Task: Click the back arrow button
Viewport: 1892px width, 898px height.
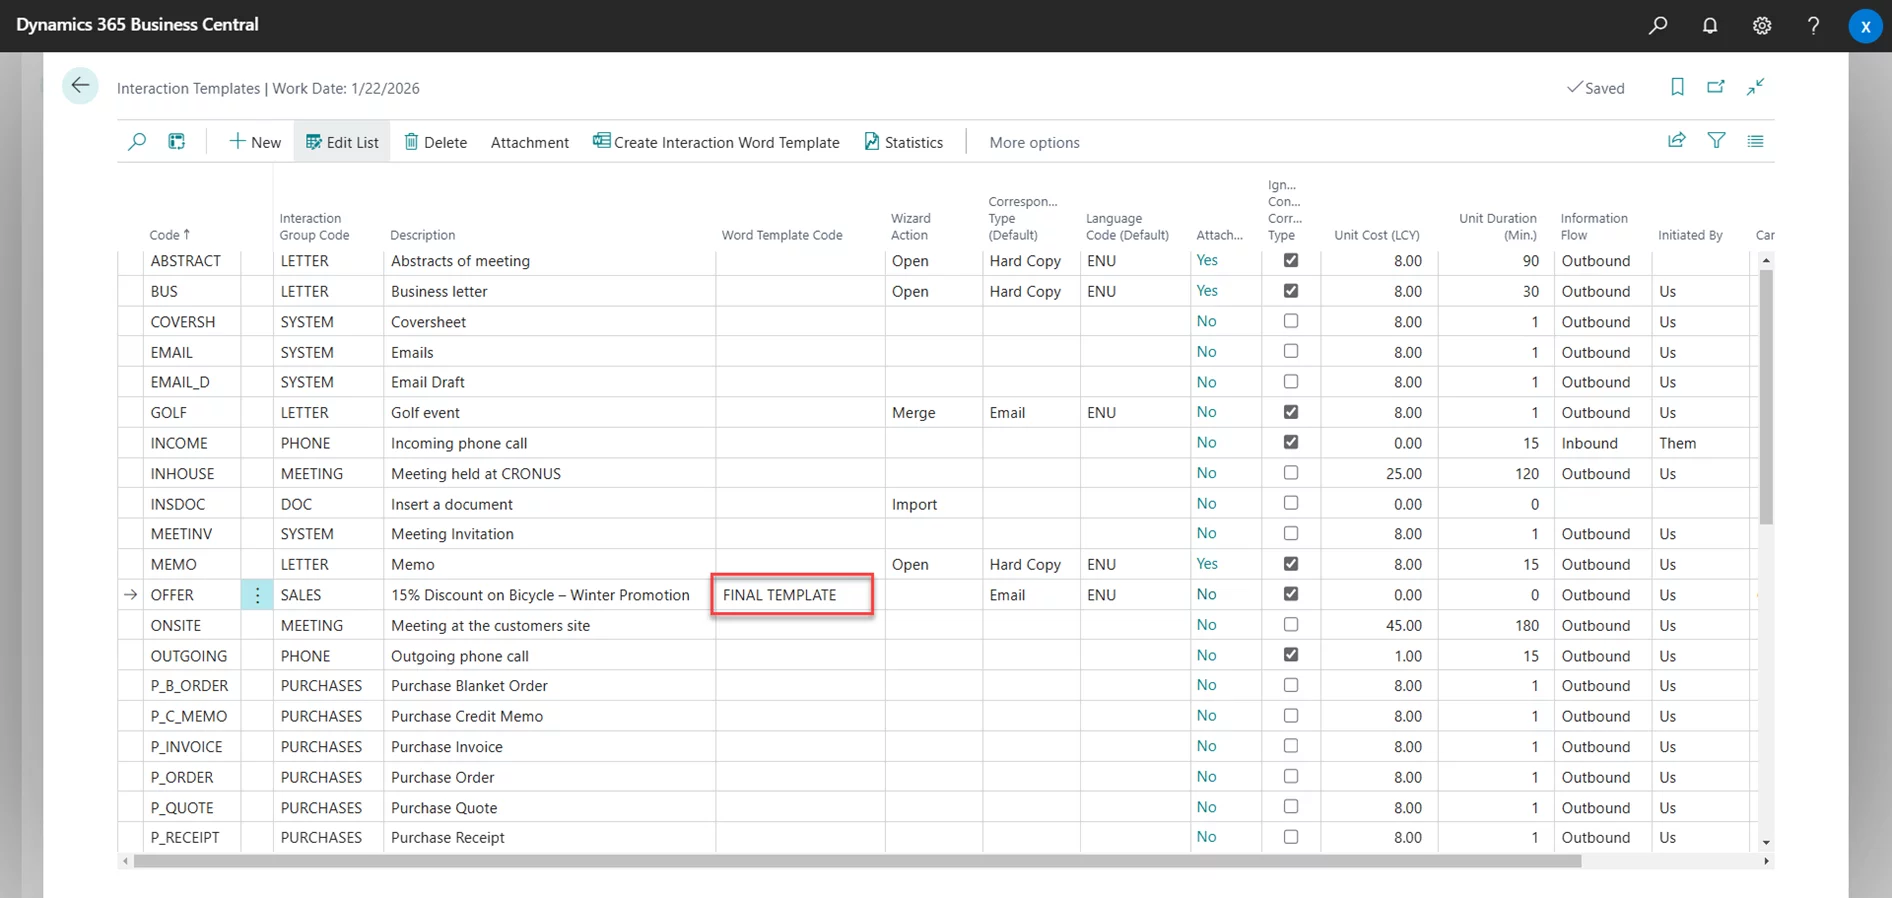Action: click(x=80, y=86)
